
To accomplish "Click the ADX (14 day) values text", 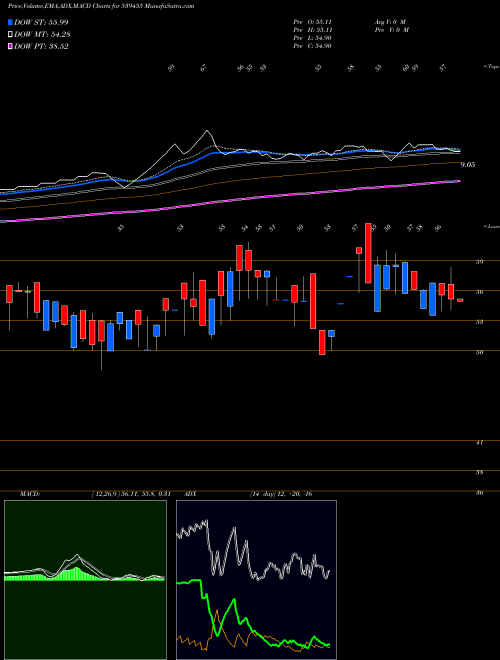I will 281,494.
